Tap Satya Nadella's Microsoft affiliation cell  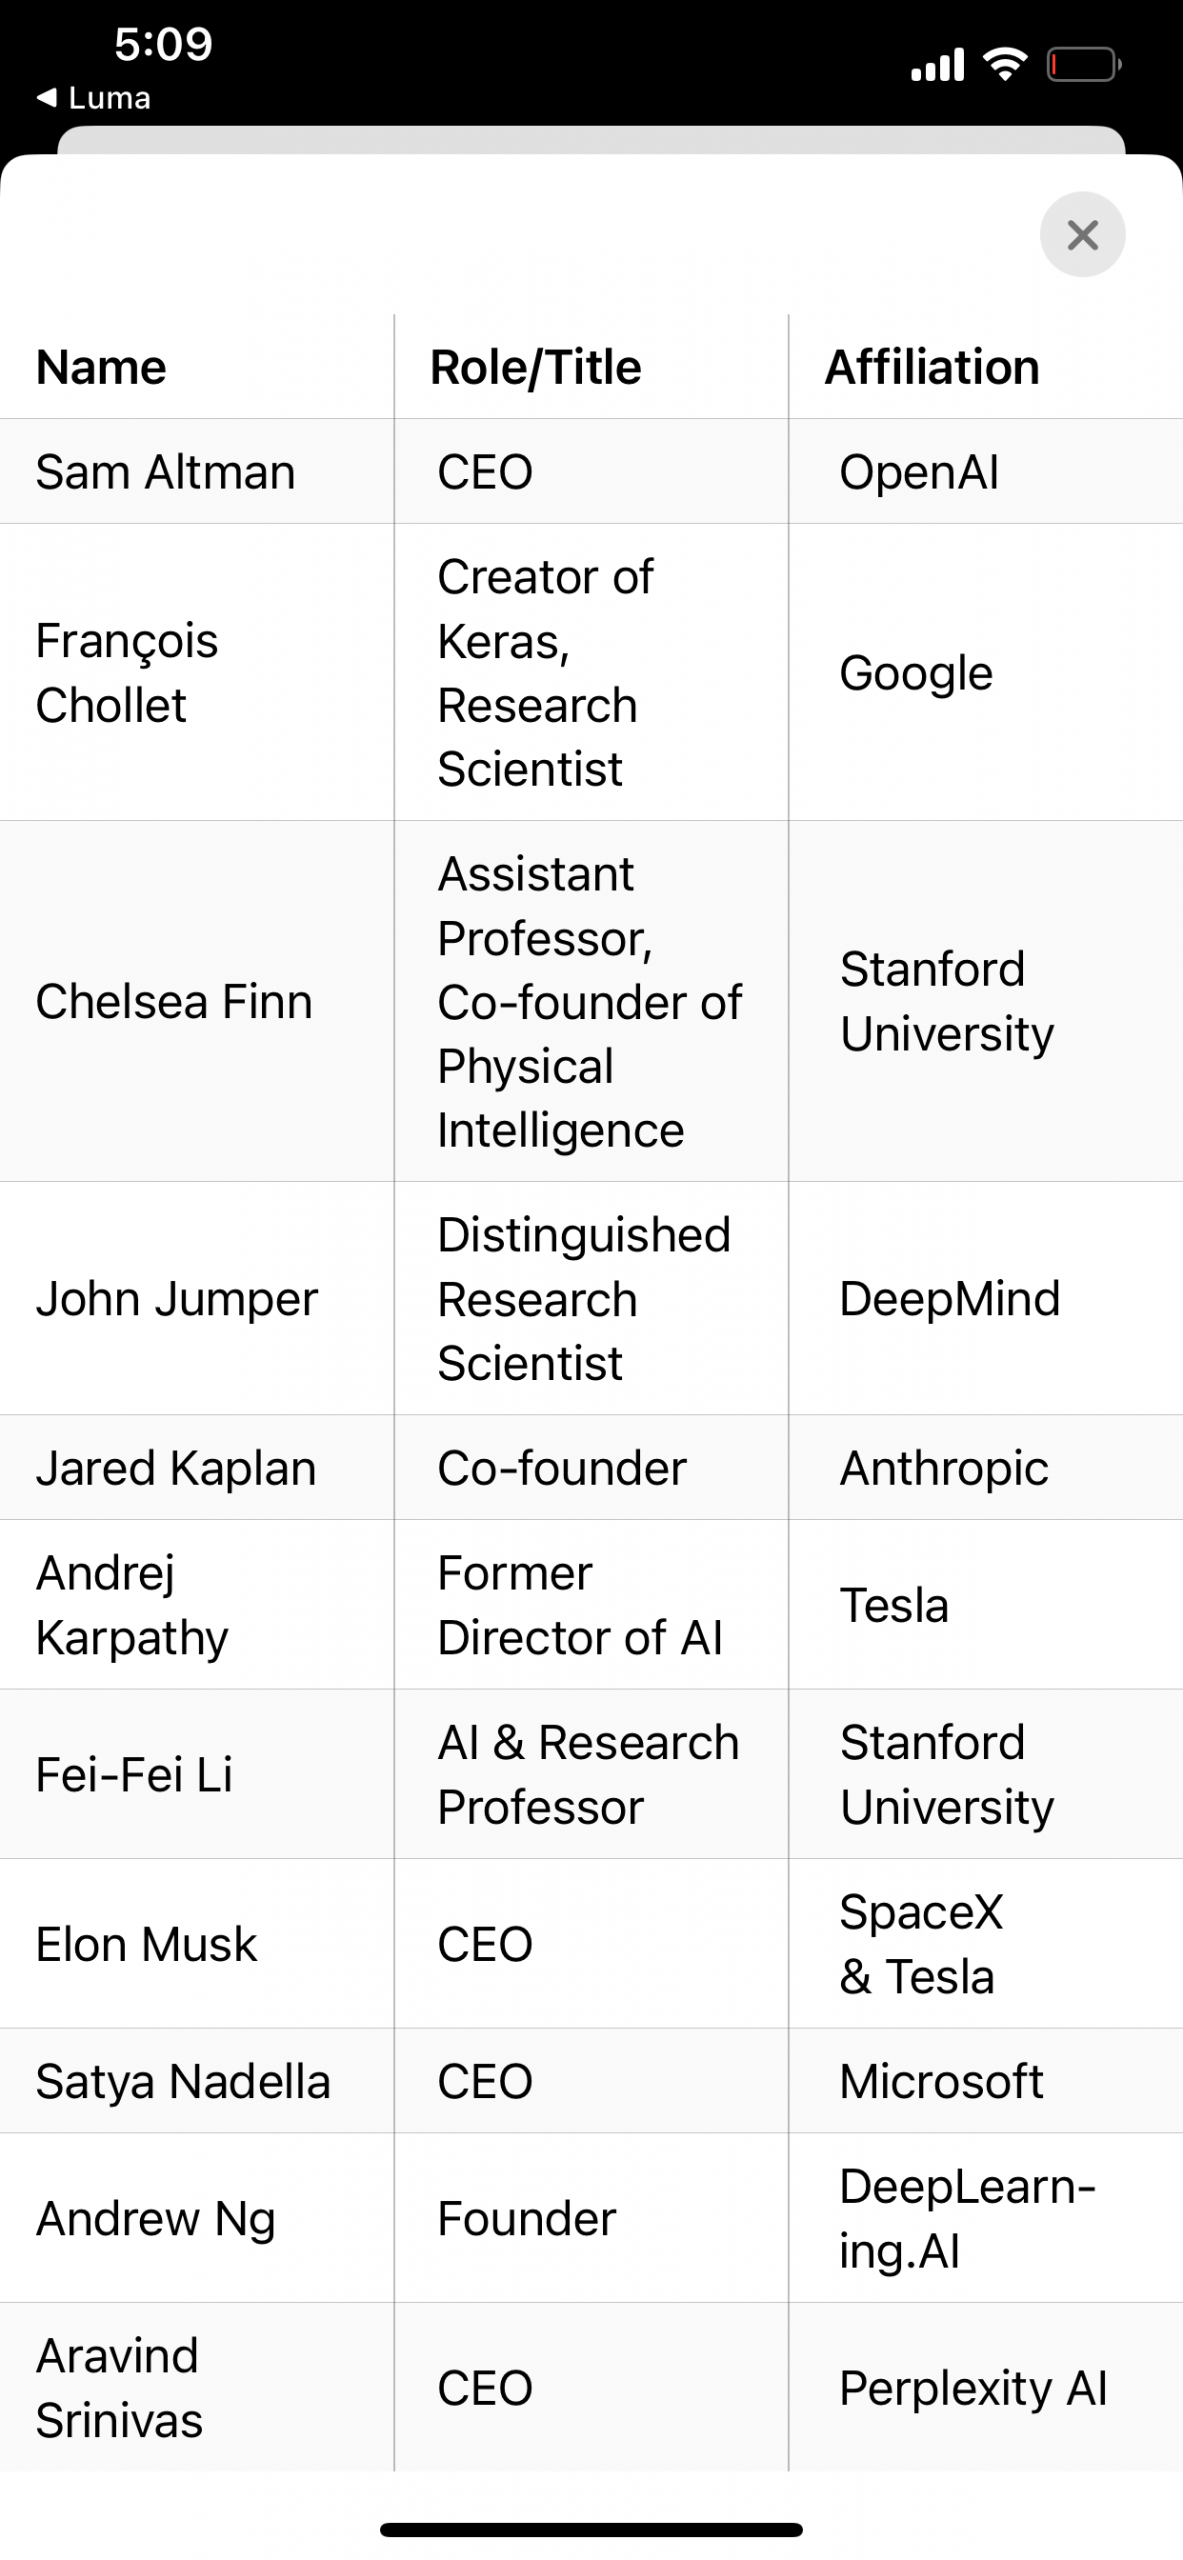pos(941,2081)
